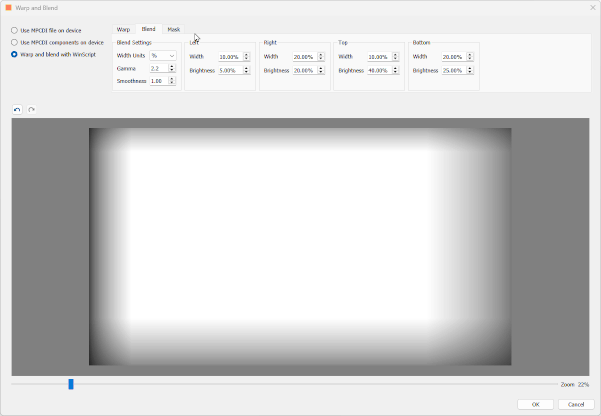Switch to the Mask tab
The width and height of the screenshot is (601, 416).
pos(174,30)
